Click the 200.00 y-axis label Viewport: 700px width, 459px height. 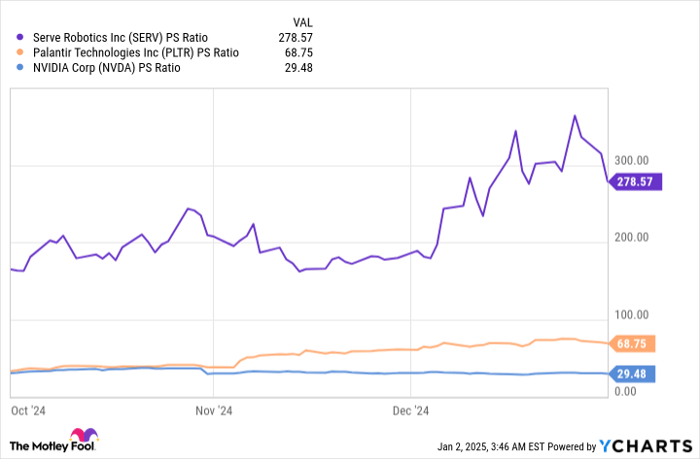pos(633,238)
